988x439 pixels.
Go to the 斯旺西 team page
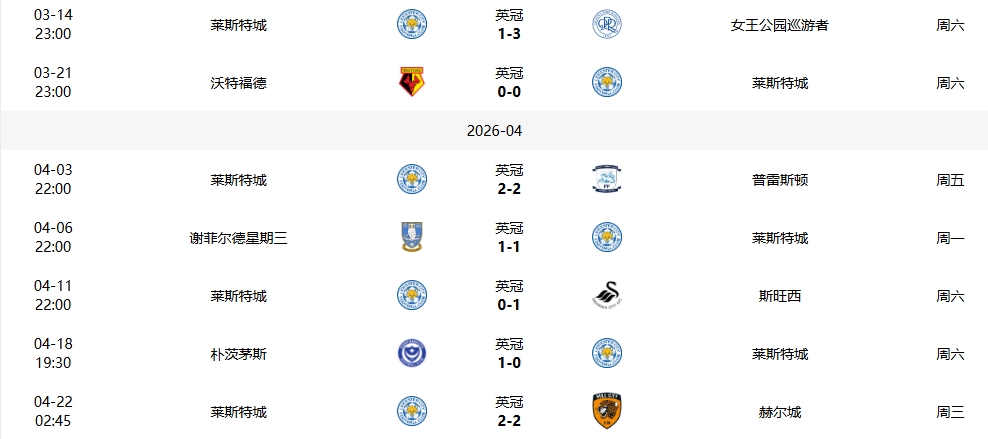pyautogui.click(x=779, y=297)
